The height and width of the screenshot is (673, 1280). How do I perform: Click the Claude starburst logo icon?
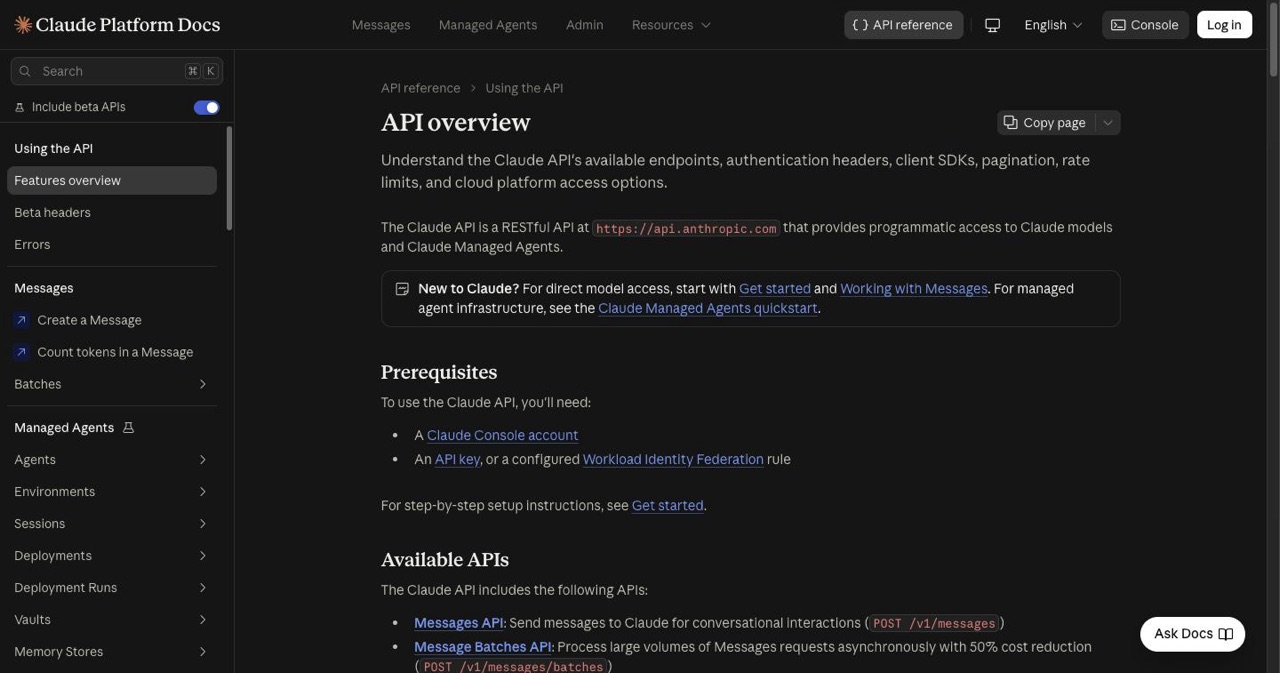[23, 25]
